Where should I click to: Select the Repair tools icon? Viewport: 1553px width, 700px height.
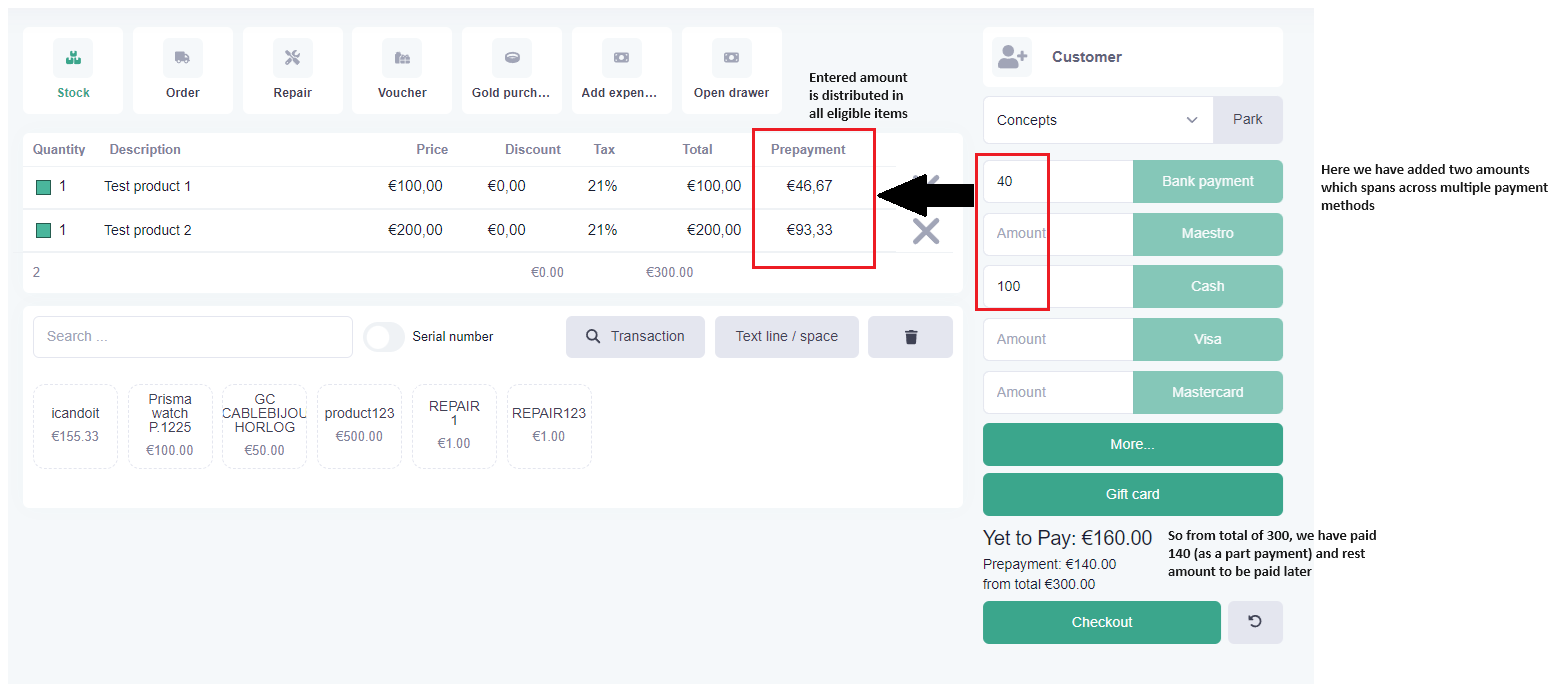point(292,58)
